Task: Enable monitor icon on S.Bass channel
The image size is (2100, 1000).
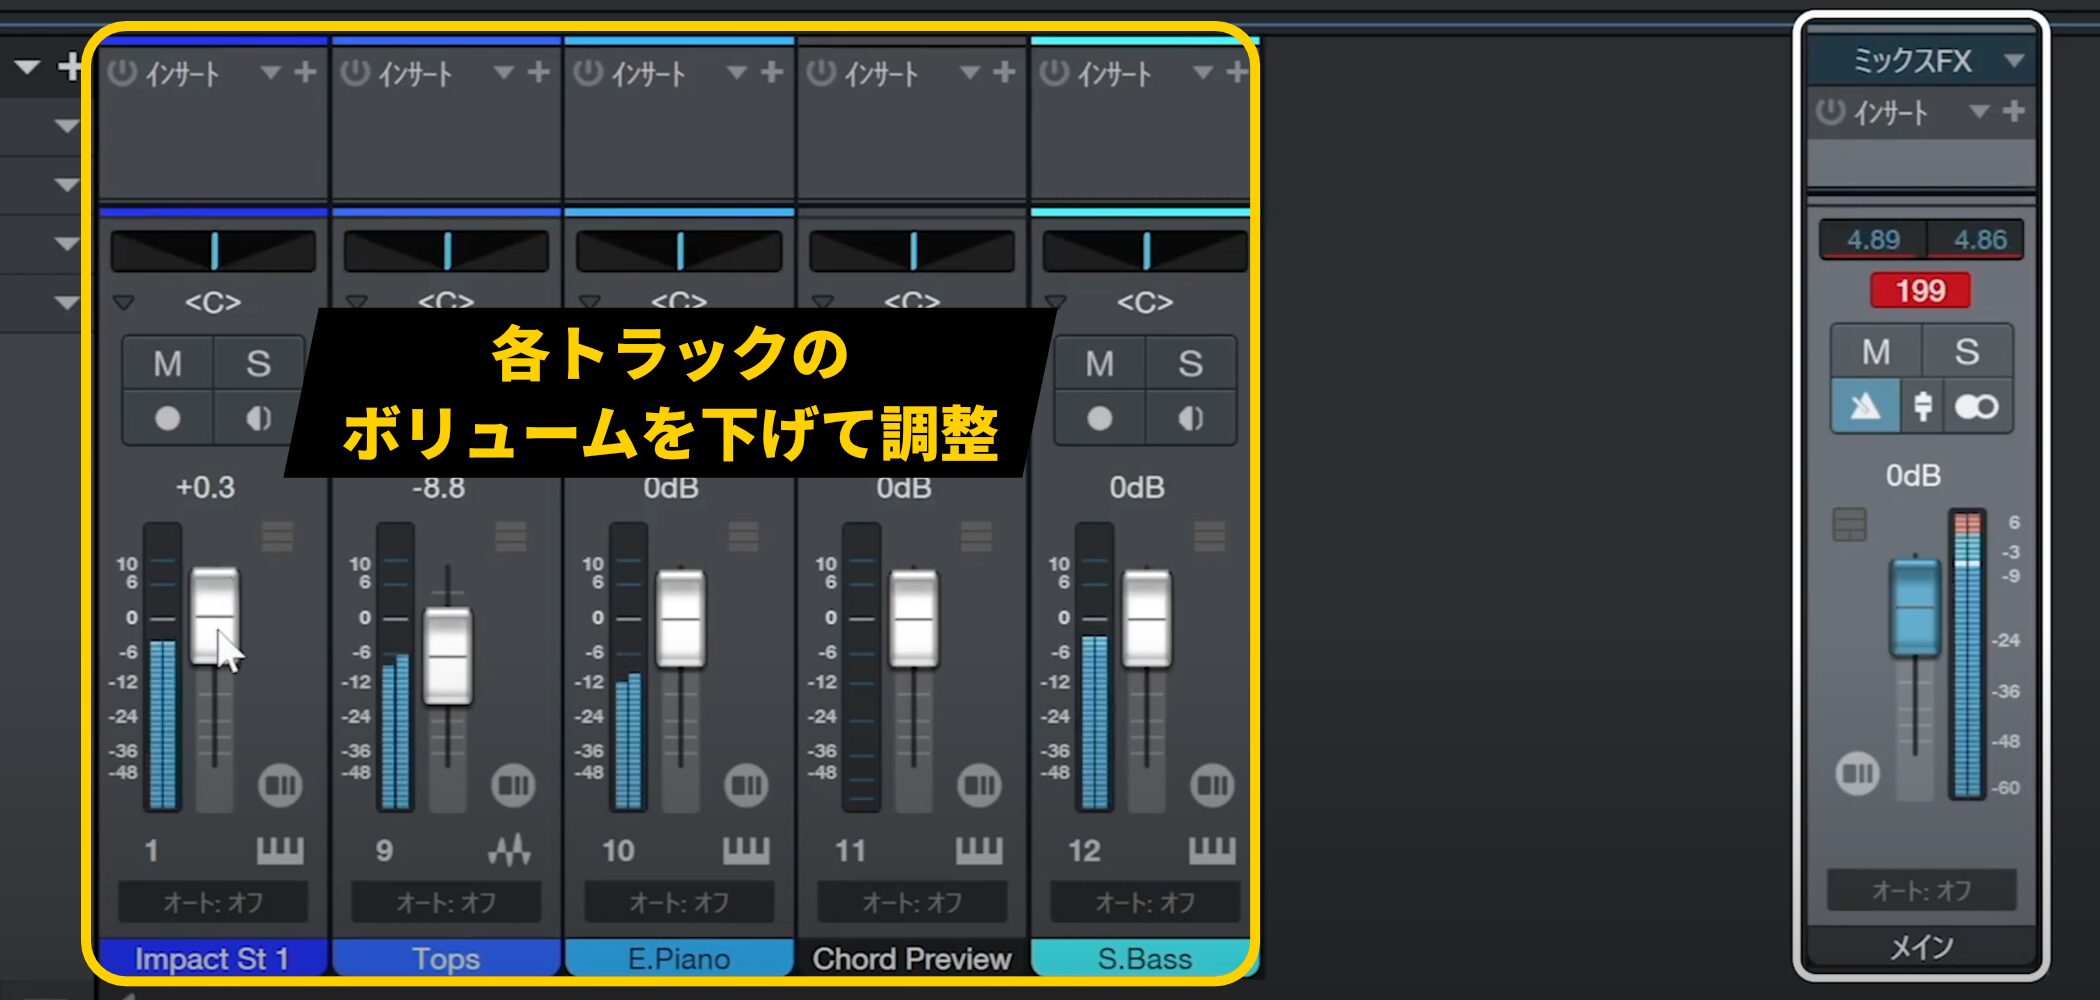Action: pos(1190,418)
